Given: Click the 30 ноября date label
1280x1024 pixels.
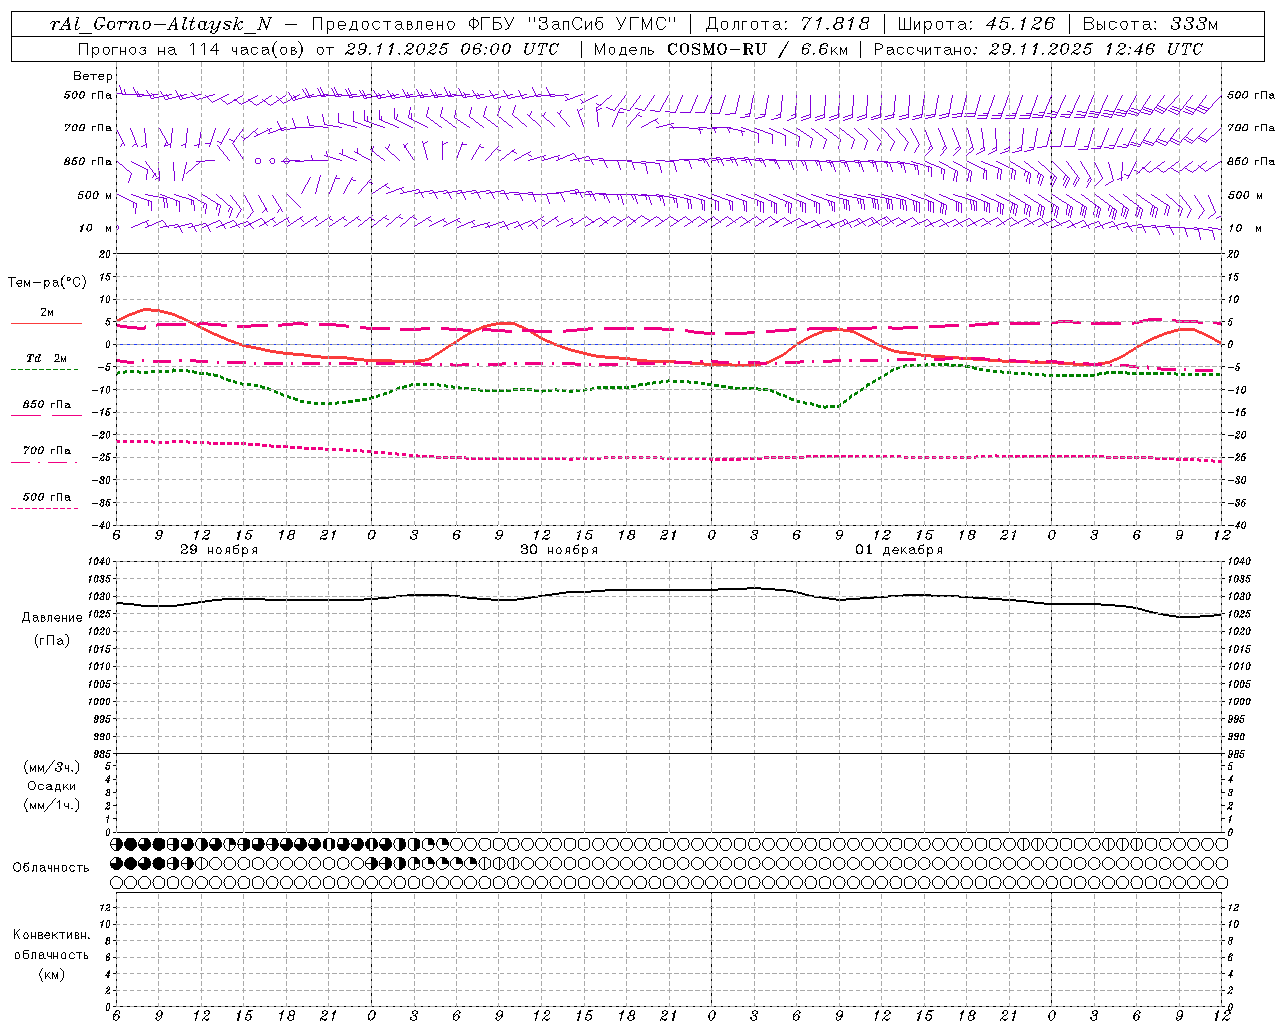Looking at the screenshot, I should (x=559, y=550).
